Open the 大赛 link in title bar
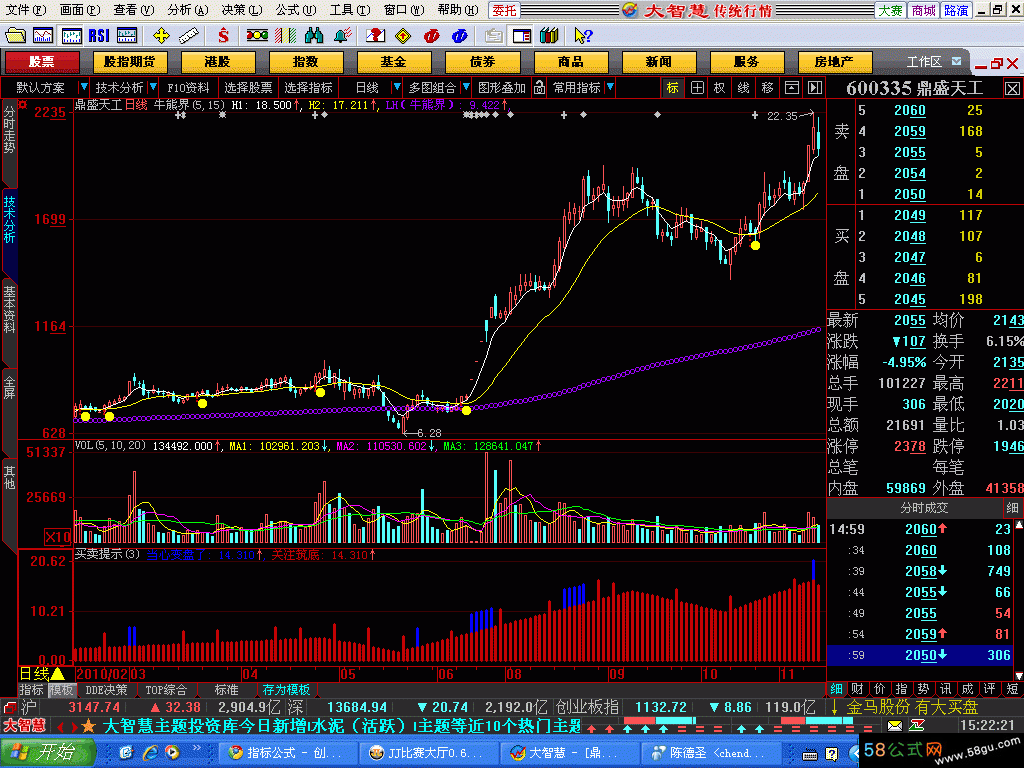The image size is (1024, 768). (x=891, y=10)
